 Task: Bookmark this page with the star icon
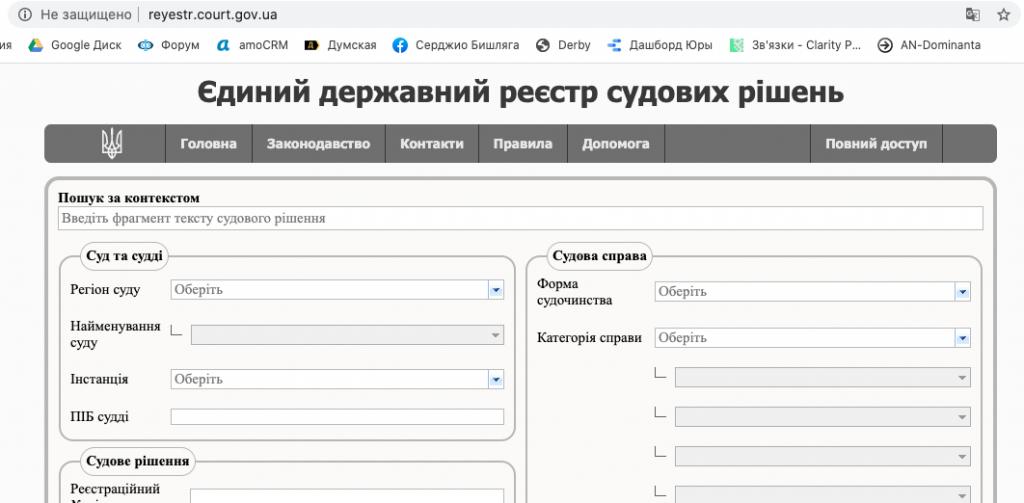(x=1003, y=14)
